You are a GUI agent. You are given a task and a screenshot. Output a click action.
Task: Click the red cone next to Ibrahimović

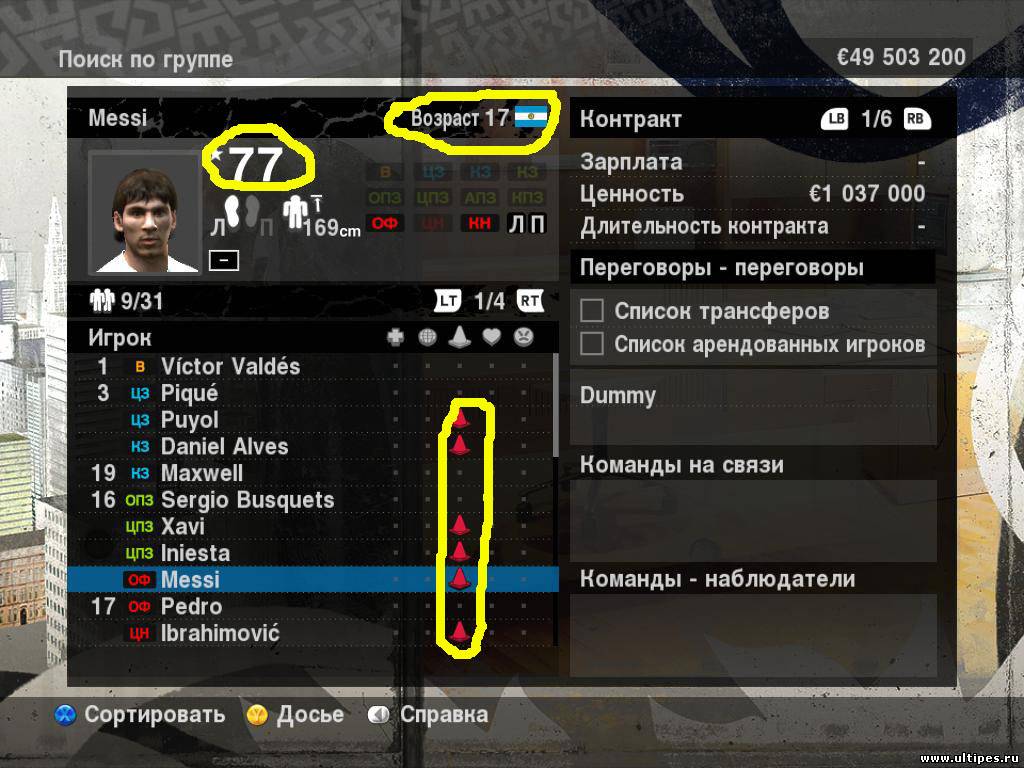(459, 632)
